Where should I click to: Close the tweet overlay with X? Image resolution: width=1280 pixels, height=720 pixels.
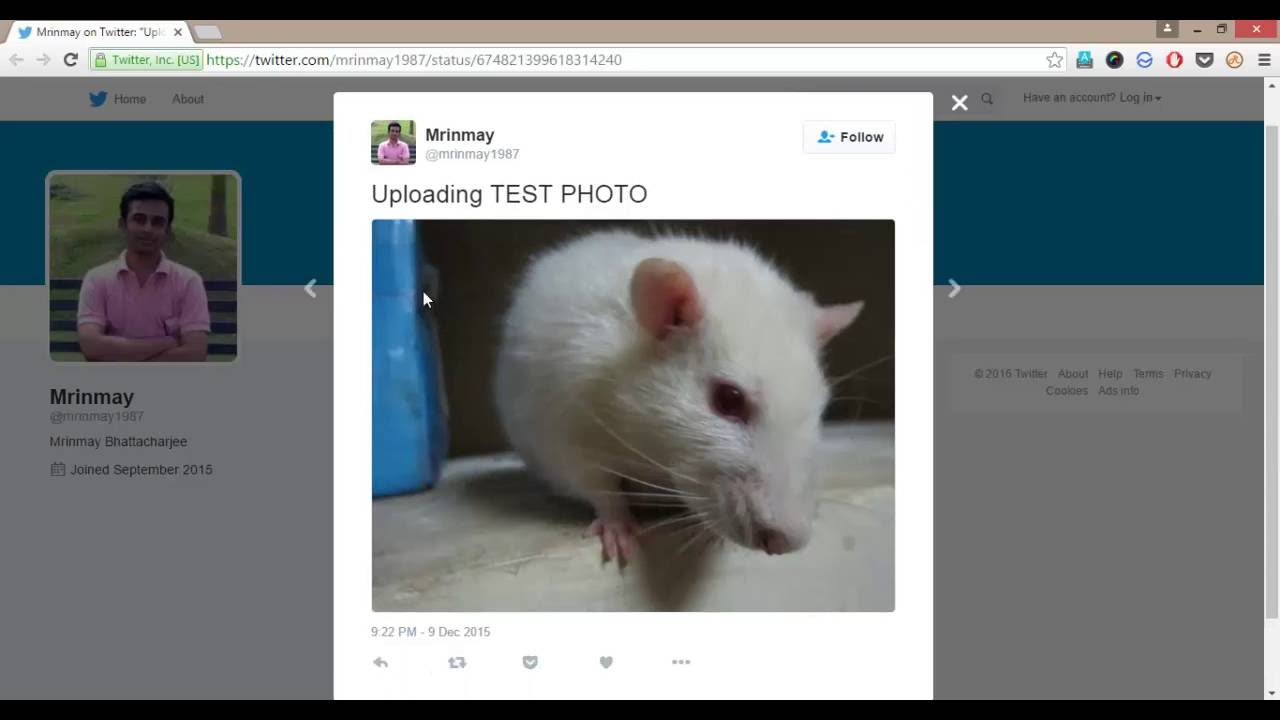tap(959, 102)
